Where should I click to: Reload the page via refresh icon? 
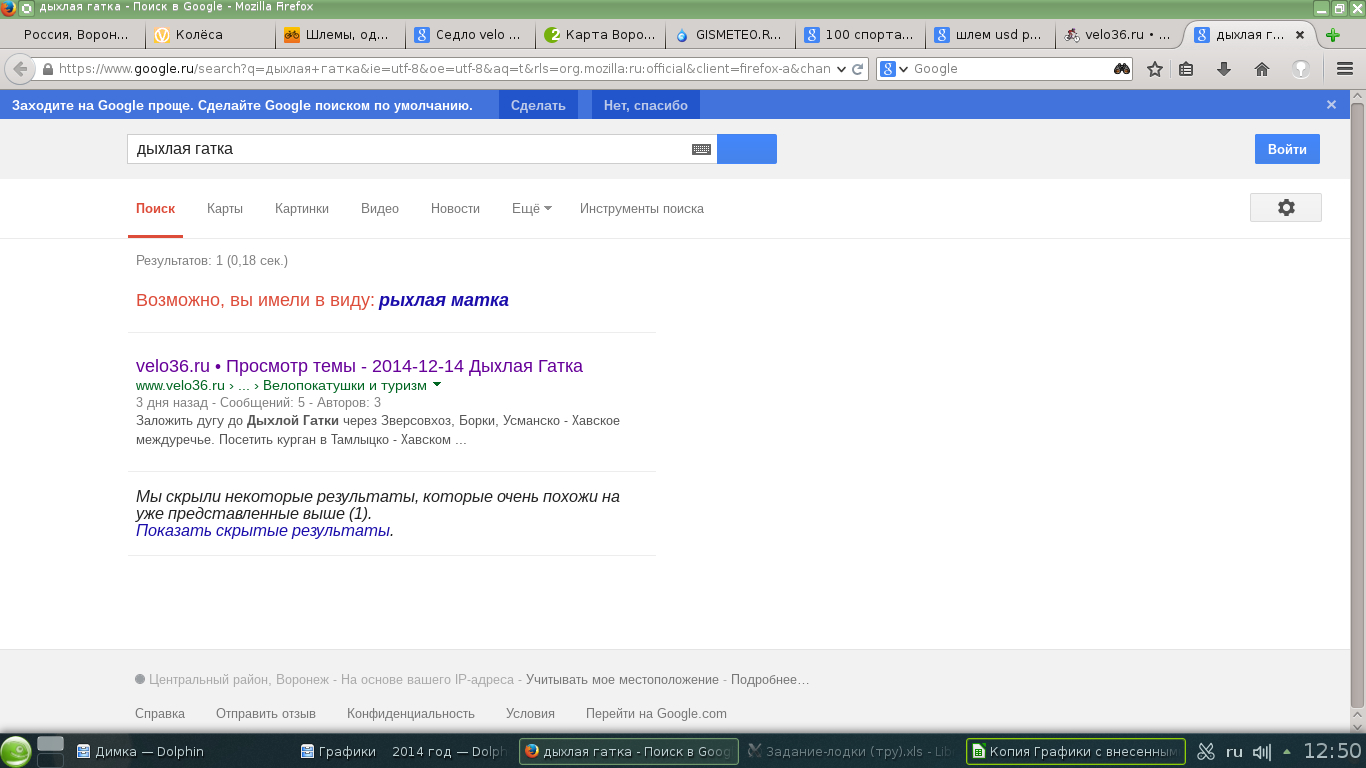click(857, 69)
